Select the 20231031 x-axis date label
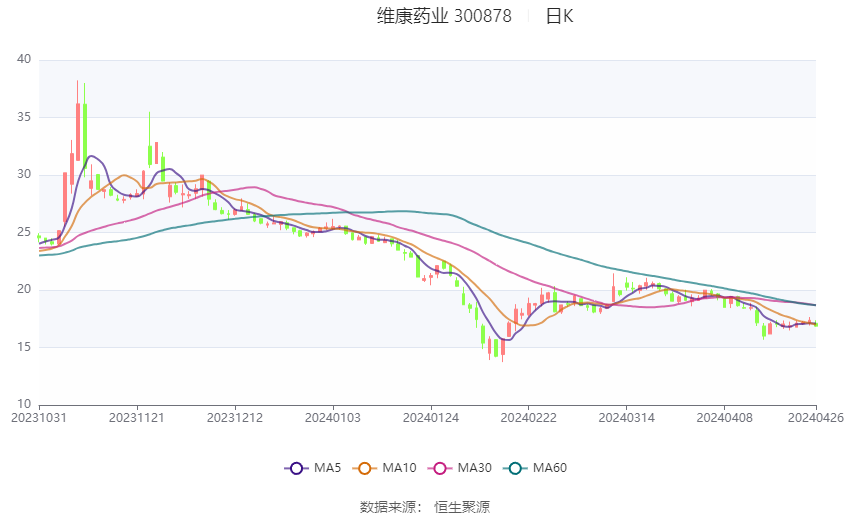The image size is (850, 517). 39,418
